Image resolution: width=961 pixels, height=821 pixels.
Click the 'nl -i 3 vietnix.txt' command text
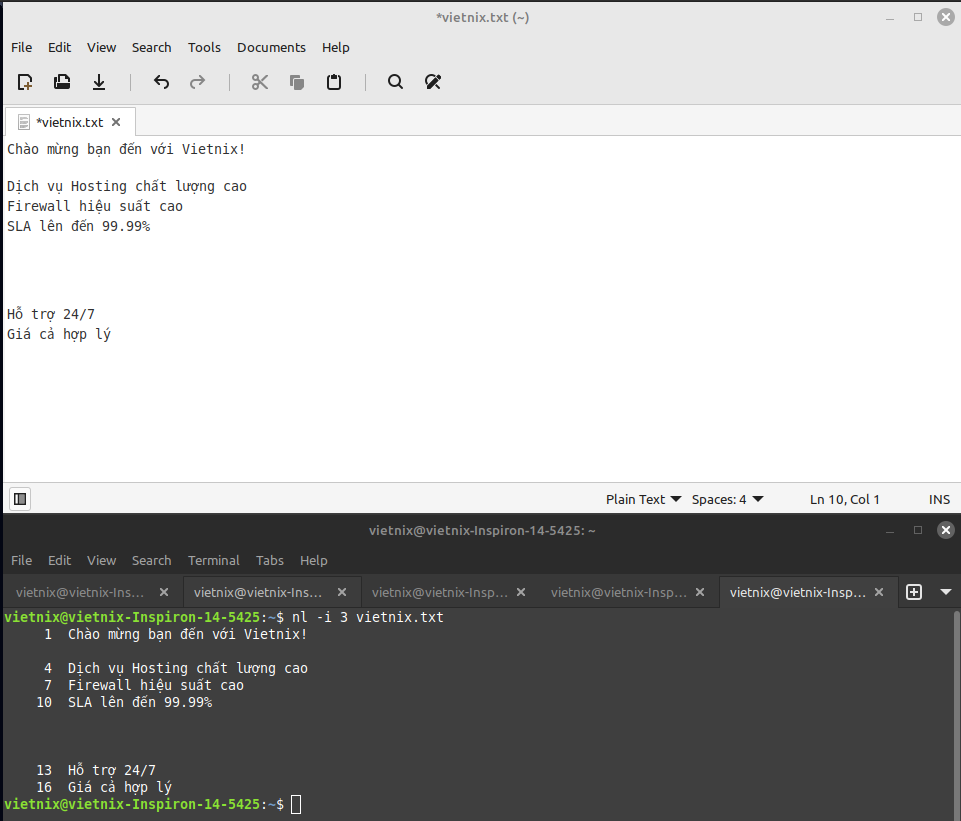368,617
